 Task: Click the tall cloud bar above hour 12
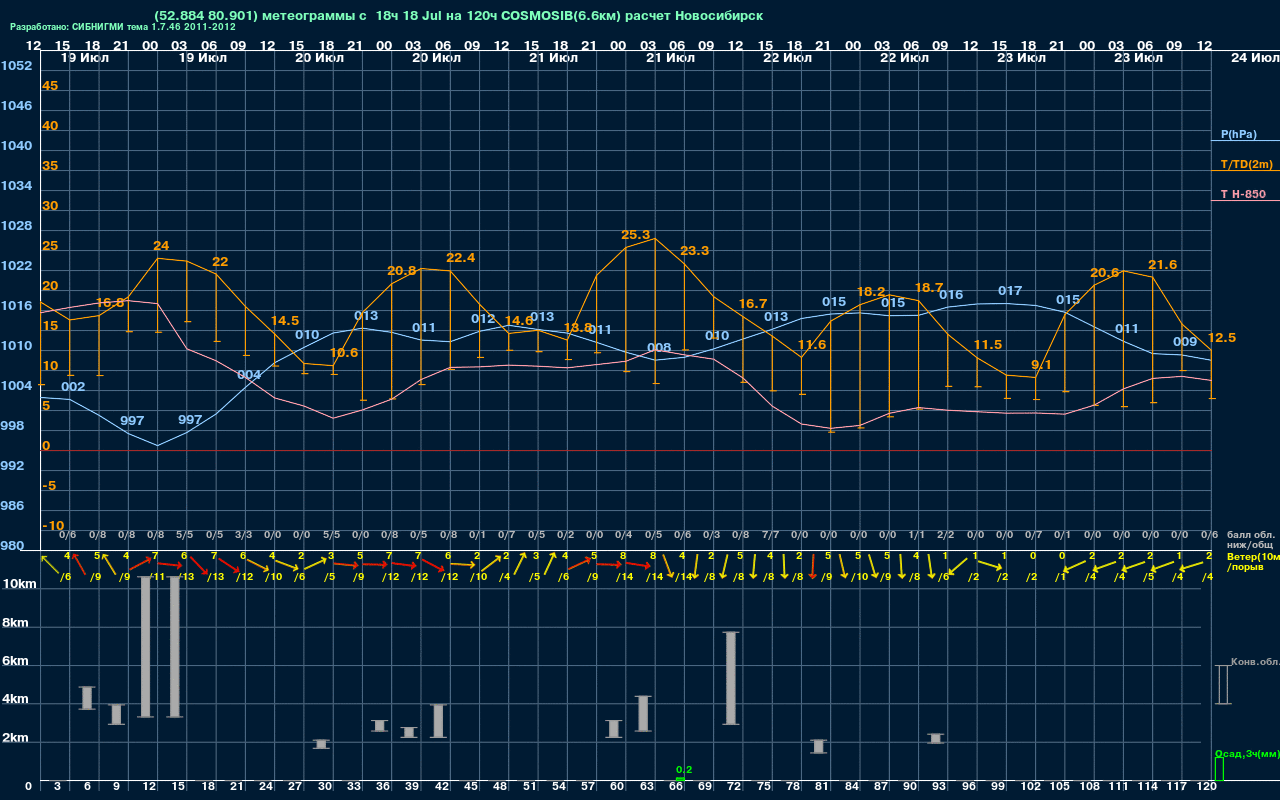146,646
